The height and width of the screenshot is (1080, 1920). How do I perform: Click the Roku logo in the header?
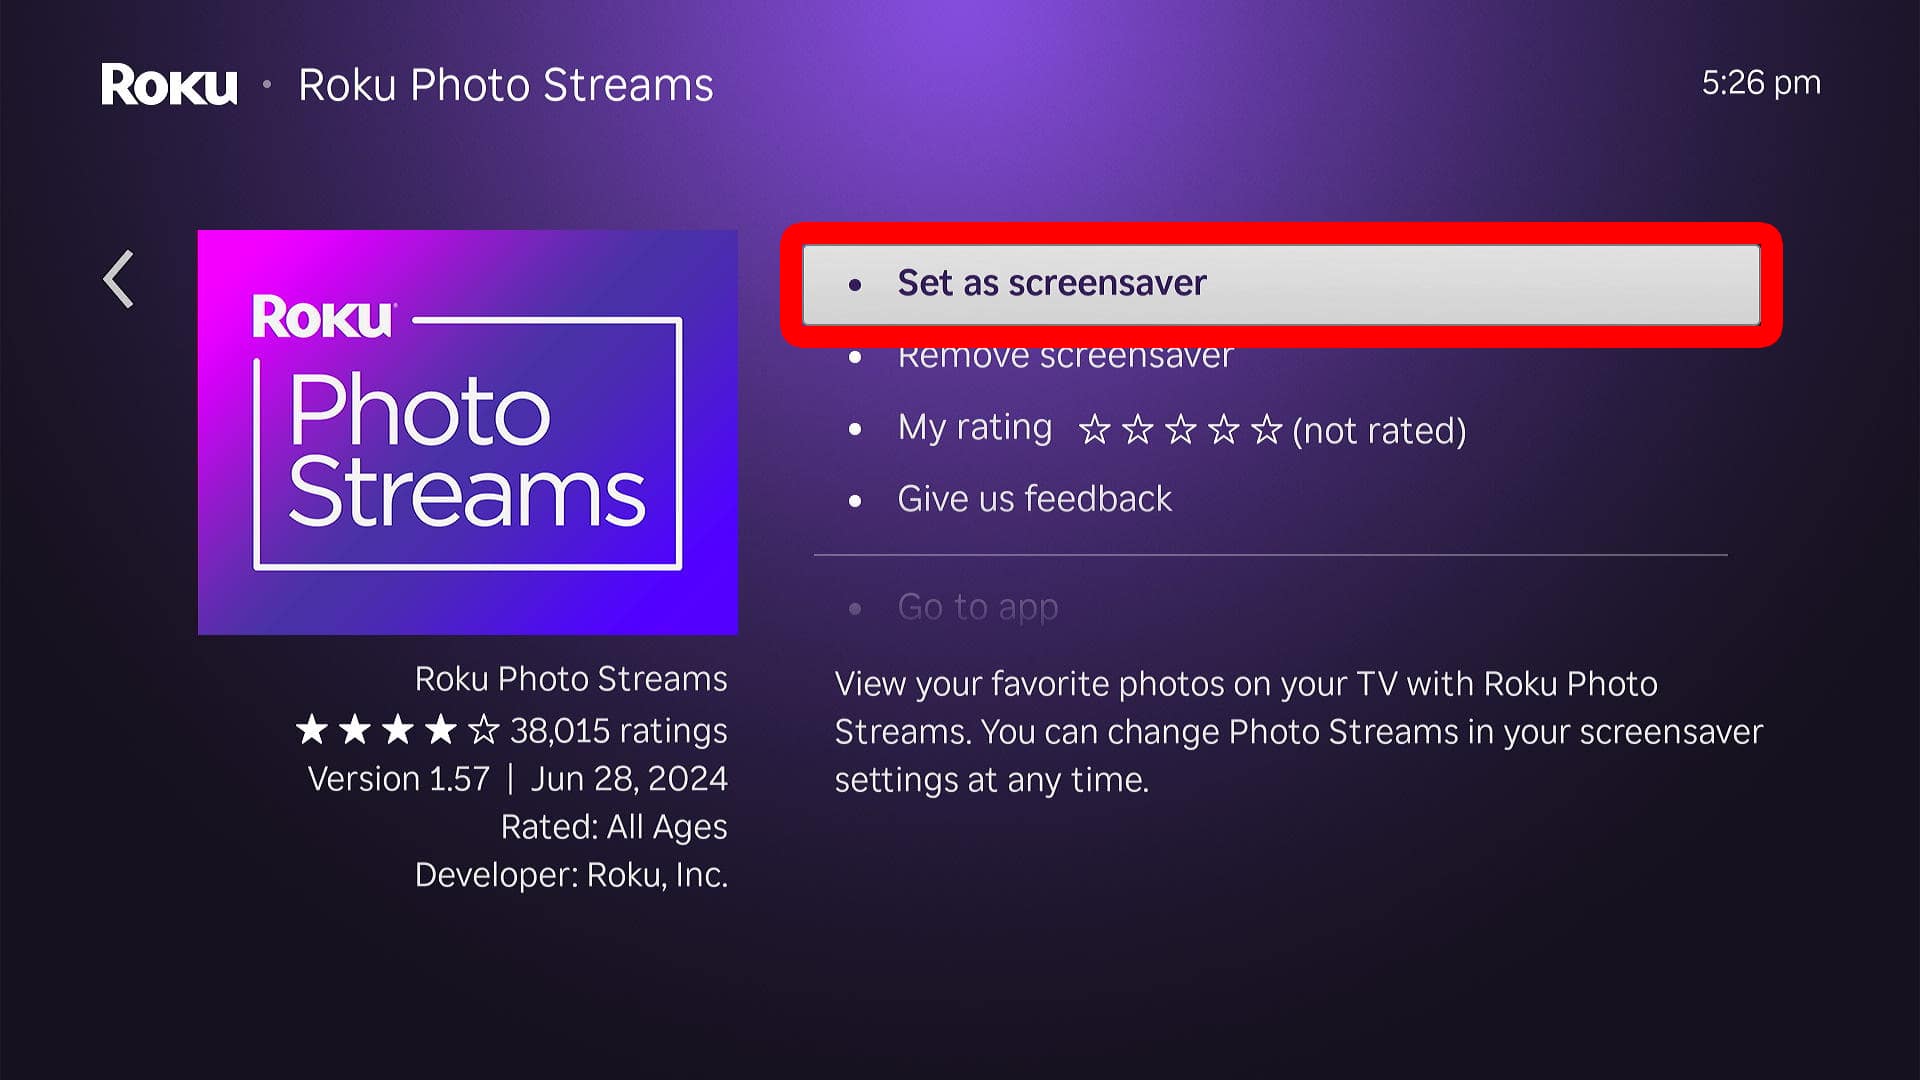pos(169,85)
